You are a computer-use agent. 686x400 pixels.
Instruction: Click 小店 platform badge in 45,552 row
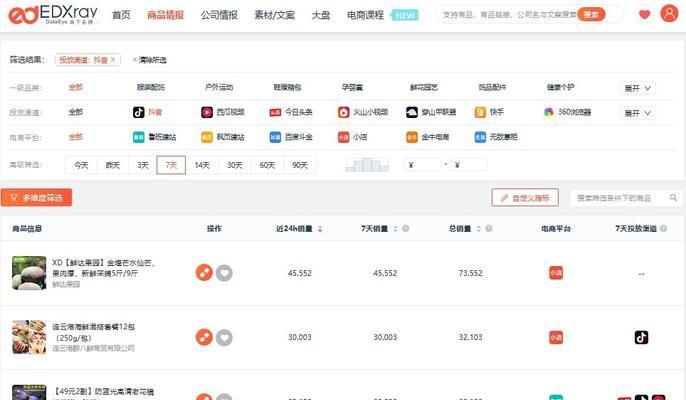pos(556,273)
